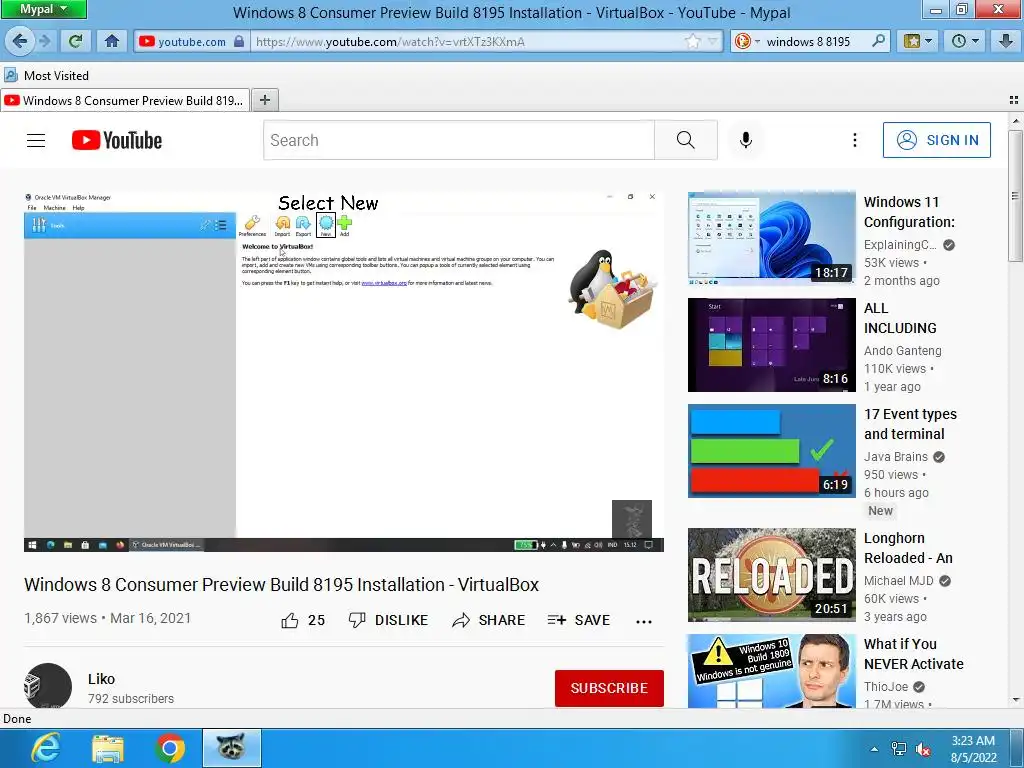Open the 17 Event types and terminal title
1024x768 pixels.
[910, 424]
